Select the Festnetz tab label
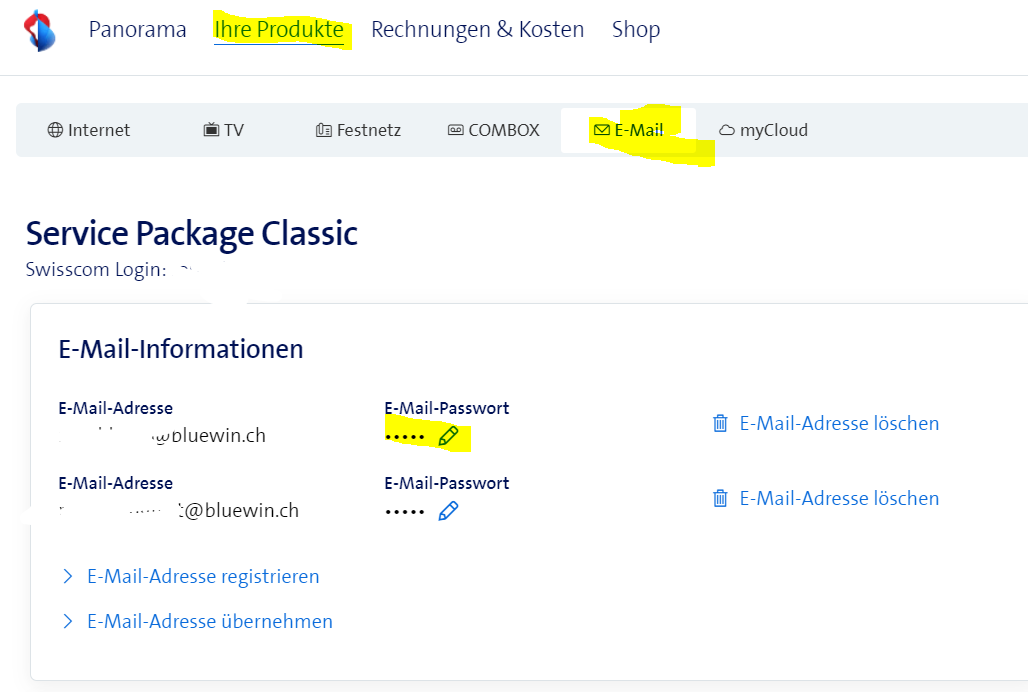 (x=369, y=130)
